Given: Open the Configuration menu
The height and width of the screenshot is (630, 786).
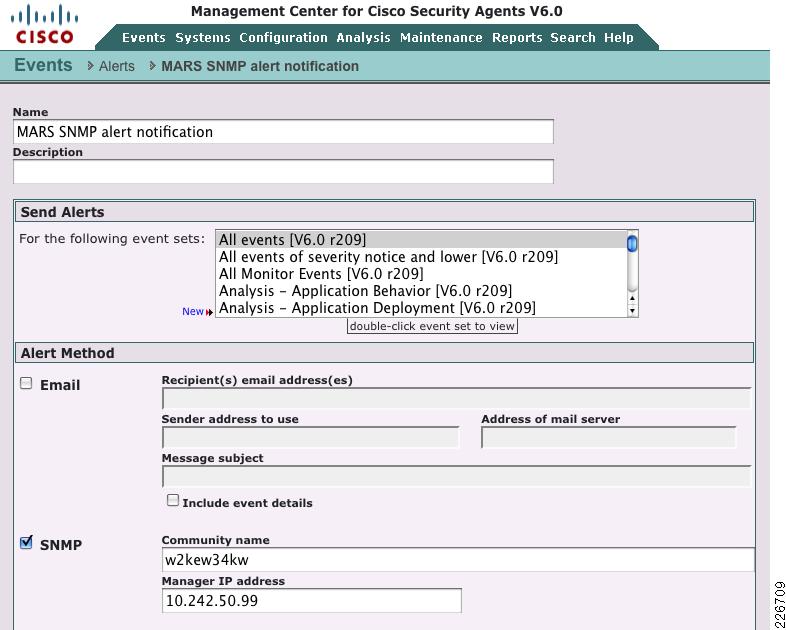Looking at the screenshot, I should 283,38.
